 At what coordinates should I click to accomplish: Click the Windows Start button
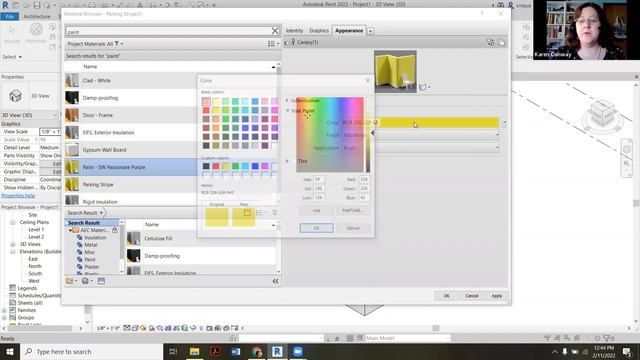[9, 351]
